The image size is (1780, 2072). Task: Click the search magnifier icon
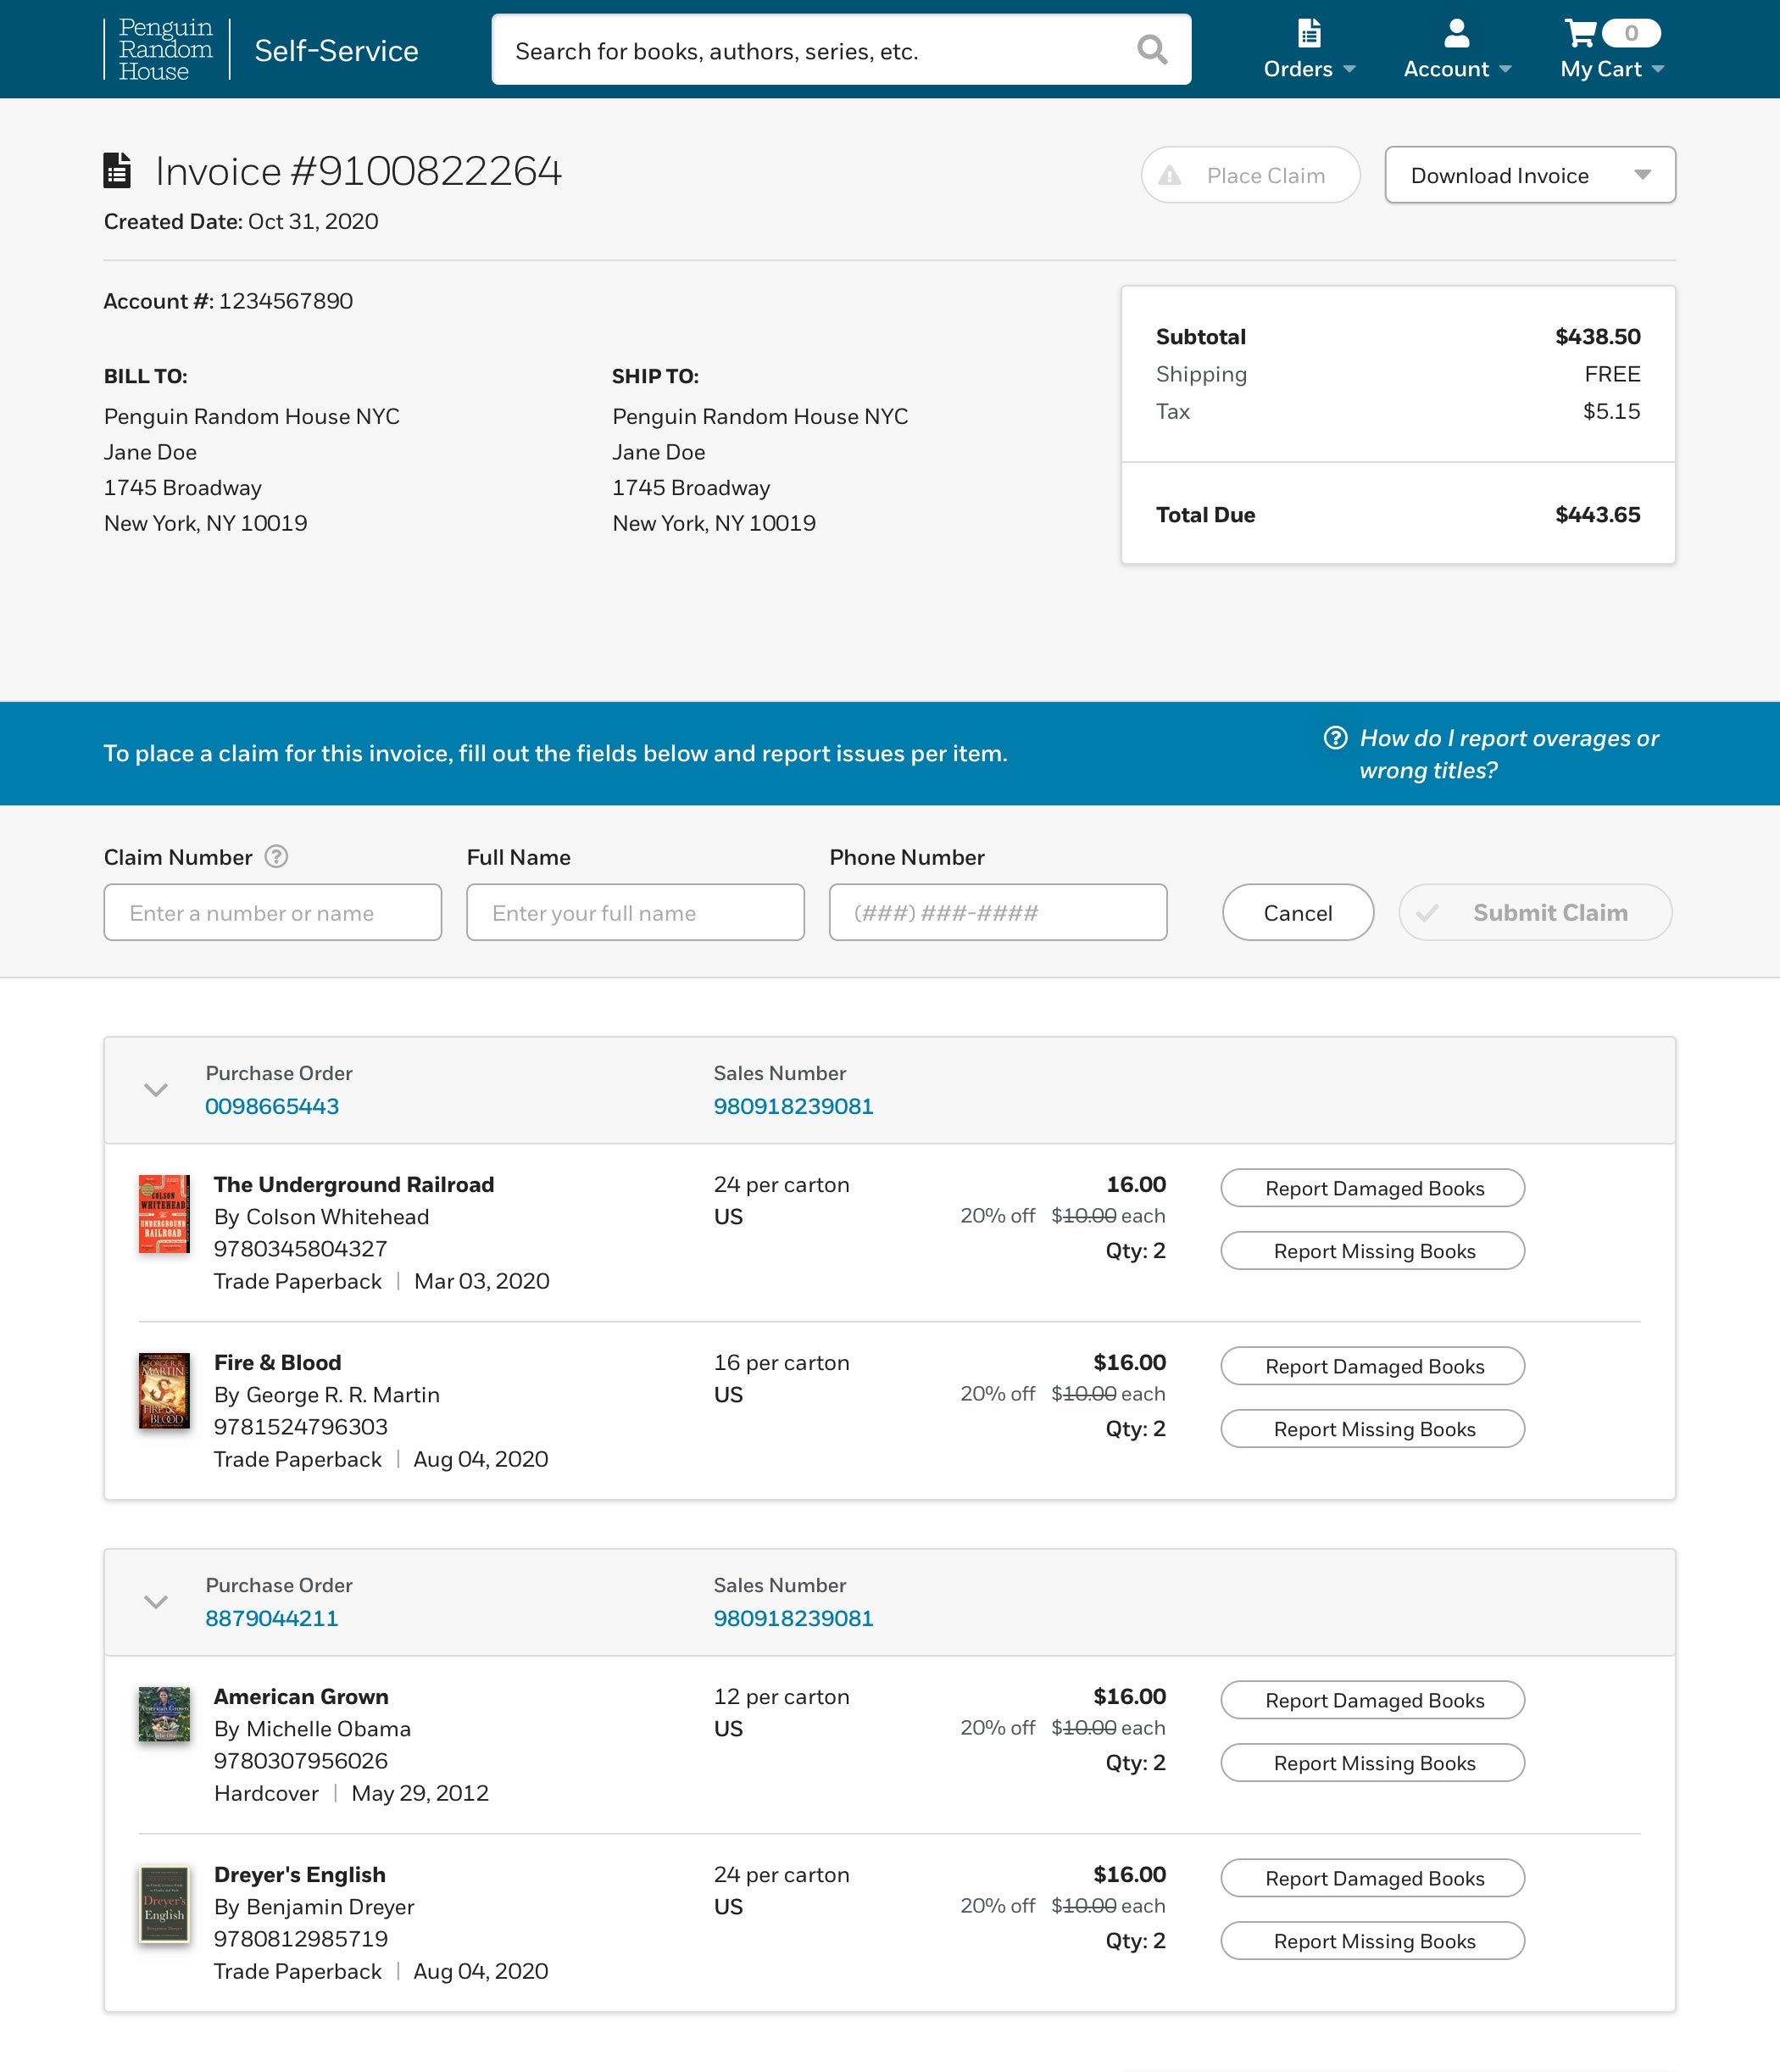[1152, 50]
